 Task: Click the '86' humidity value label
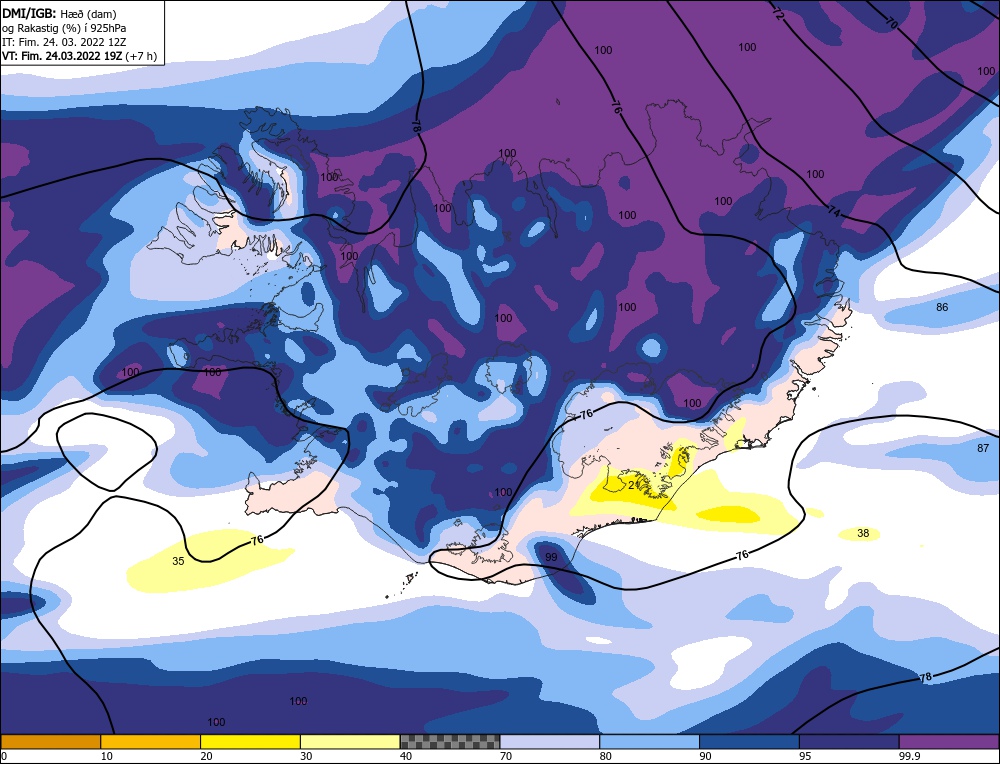click(x=942, y=307)
